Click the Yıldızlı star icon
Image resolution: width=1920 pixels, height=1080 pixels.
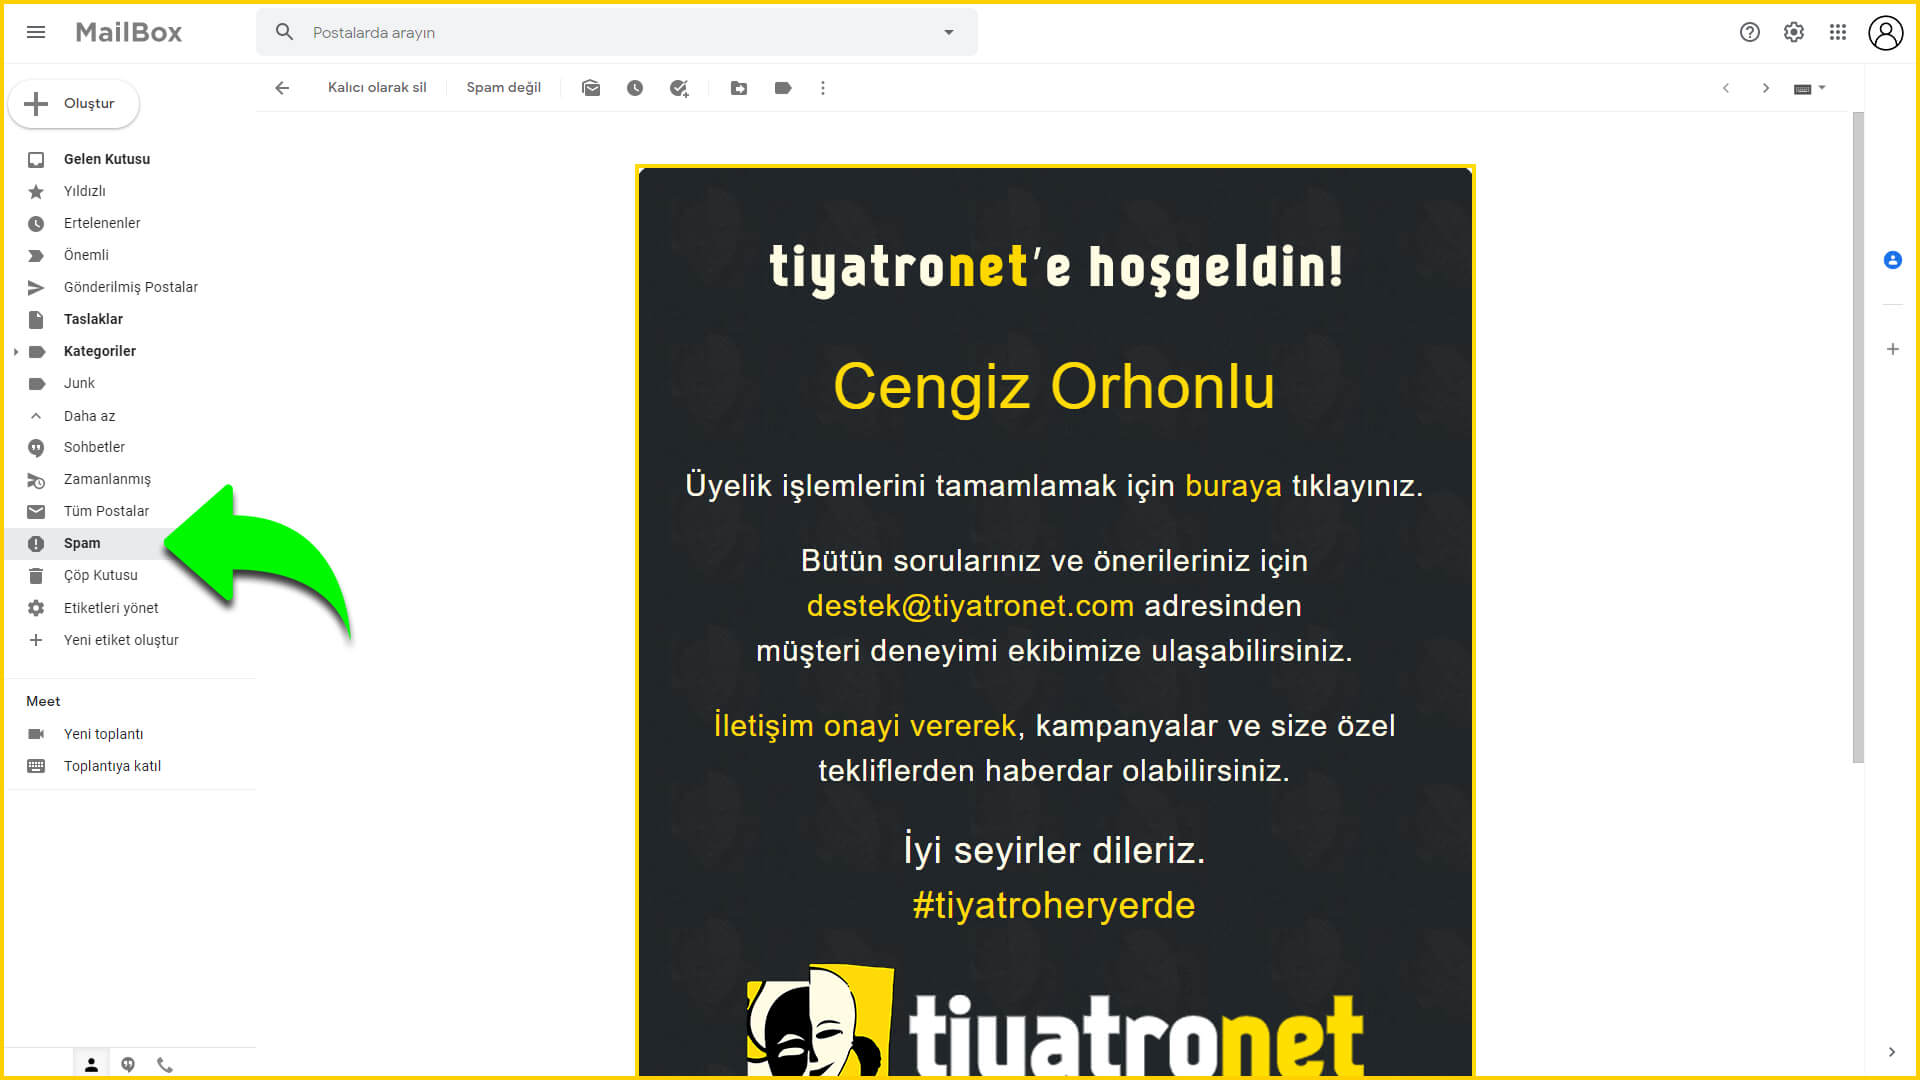[x=36, y=192]
